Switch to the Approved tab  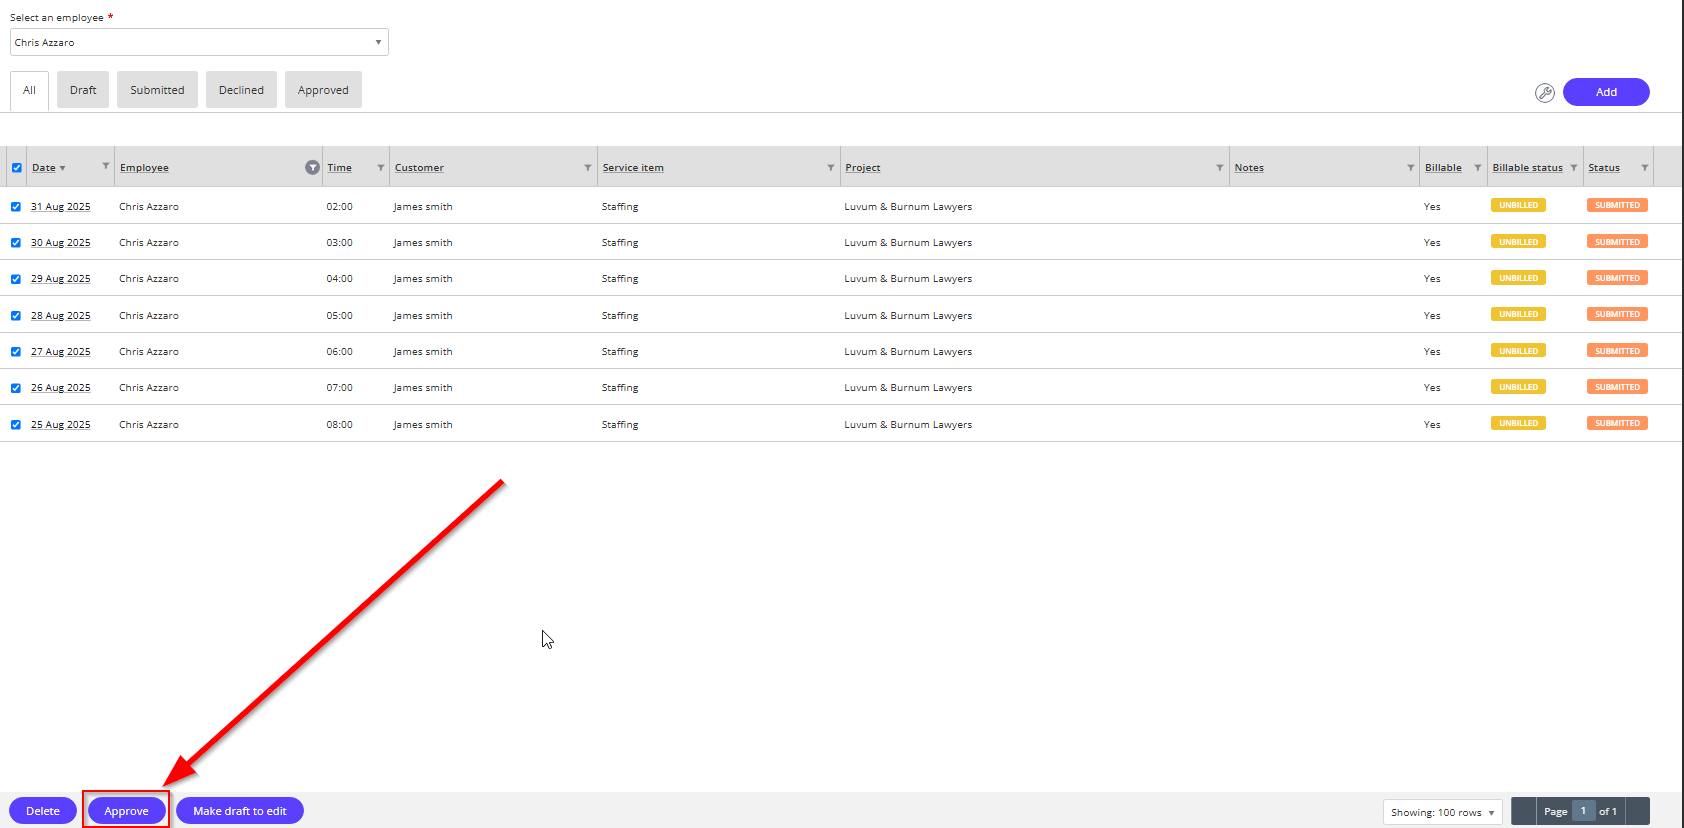tap(323, 90)
